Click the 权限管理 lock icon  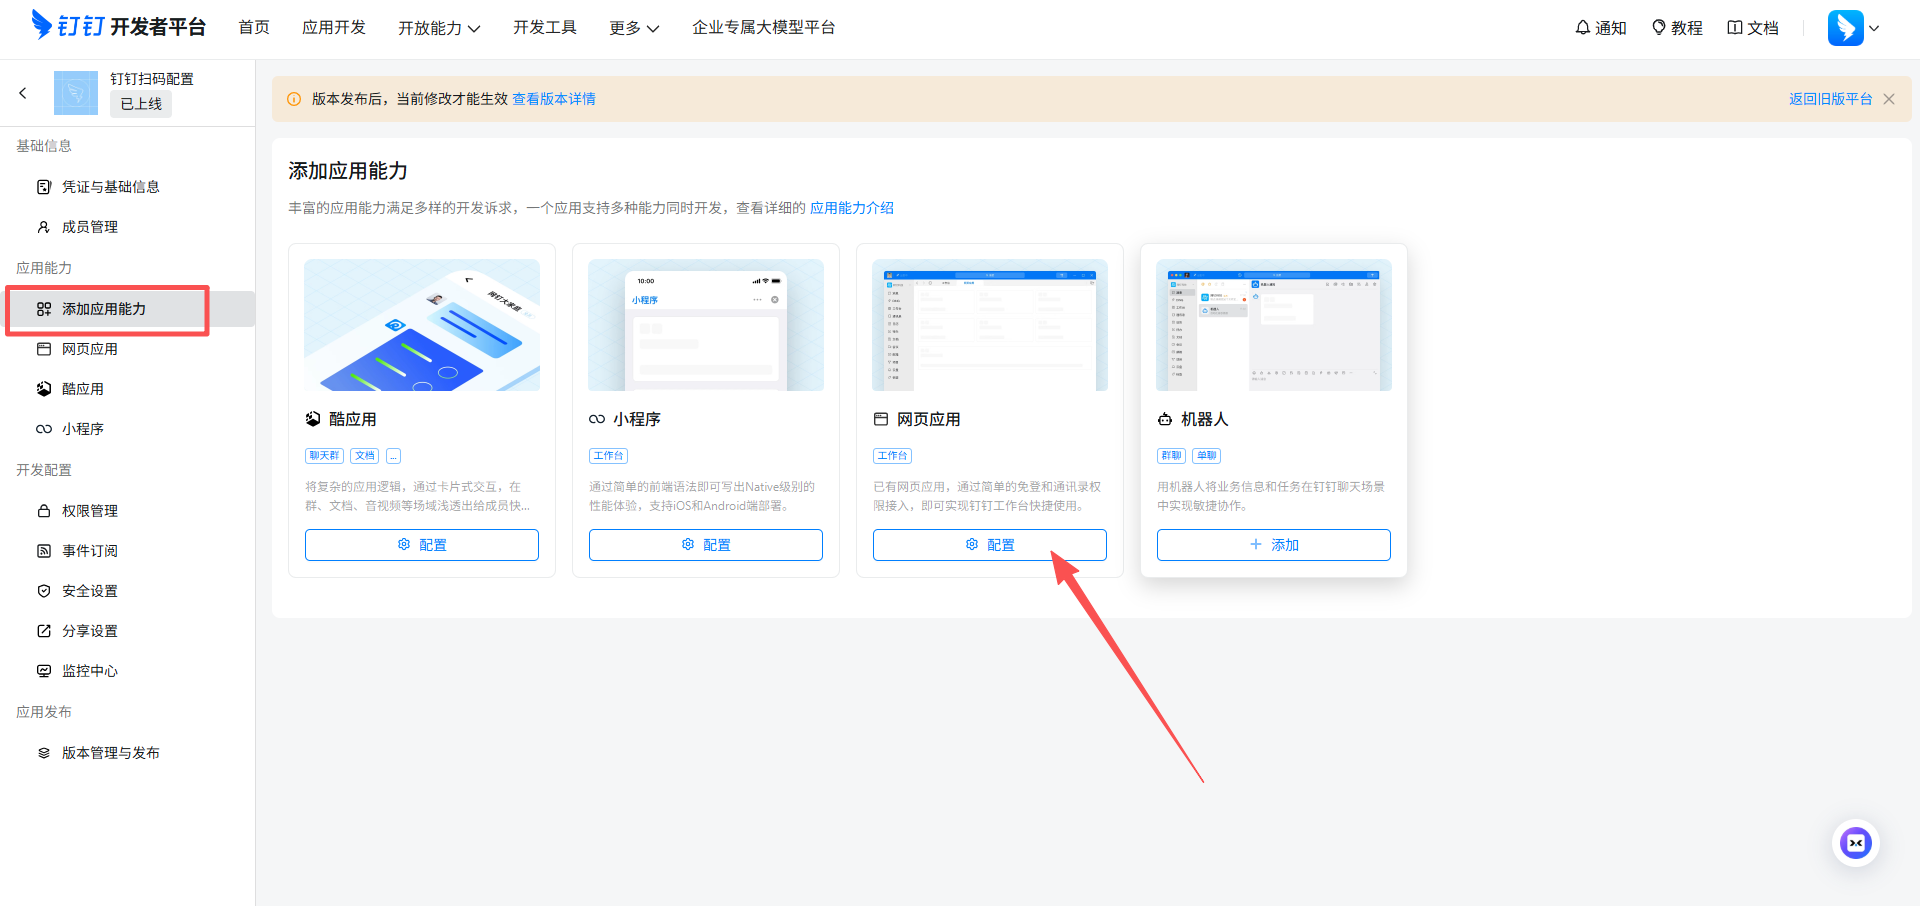click(44, 511)
